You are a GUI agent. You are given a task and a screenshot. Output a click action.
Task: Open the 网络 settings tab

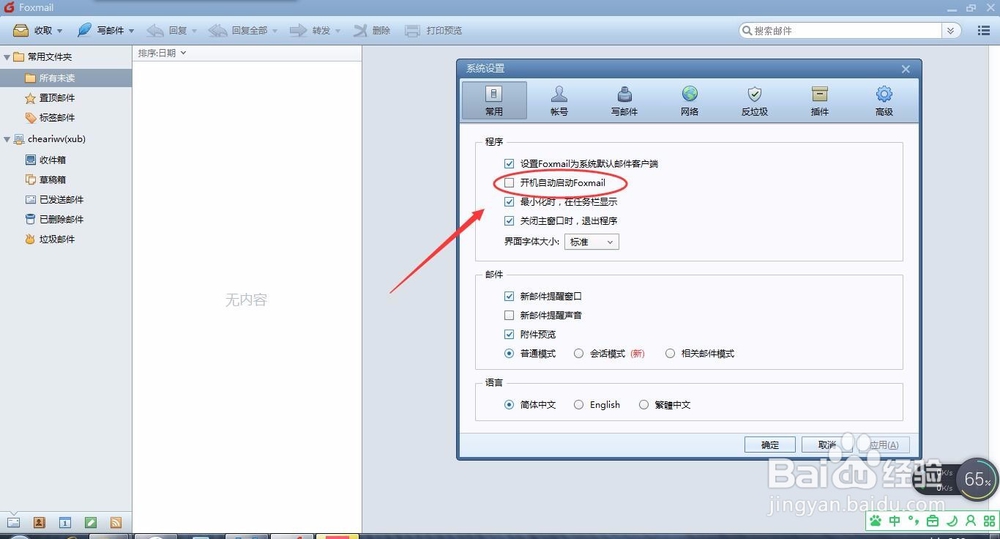coord(689,100)
